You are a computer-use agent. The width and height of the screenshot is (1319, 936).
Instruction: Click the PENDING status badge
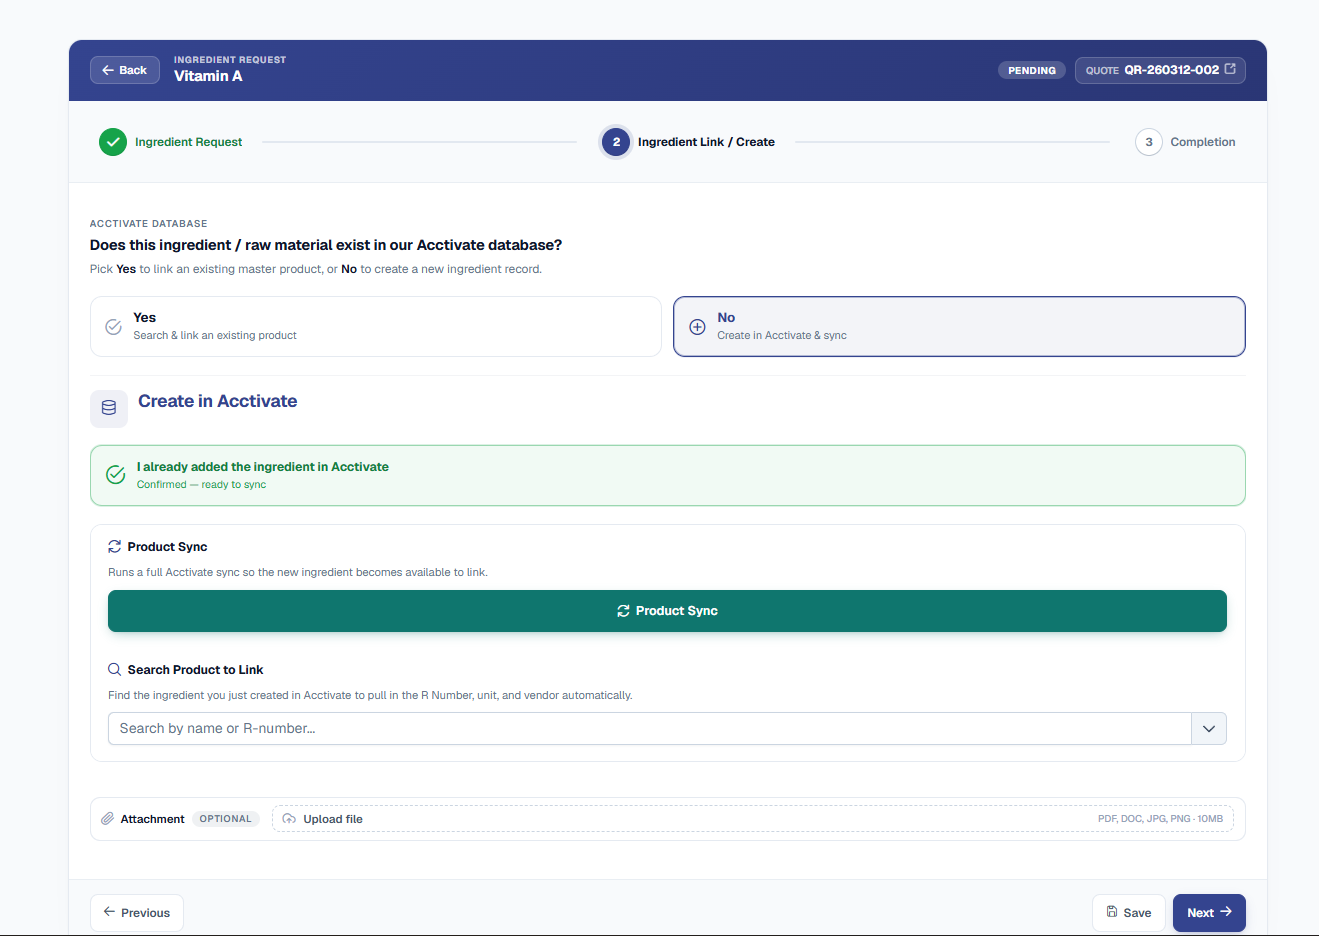point(1032,70)
